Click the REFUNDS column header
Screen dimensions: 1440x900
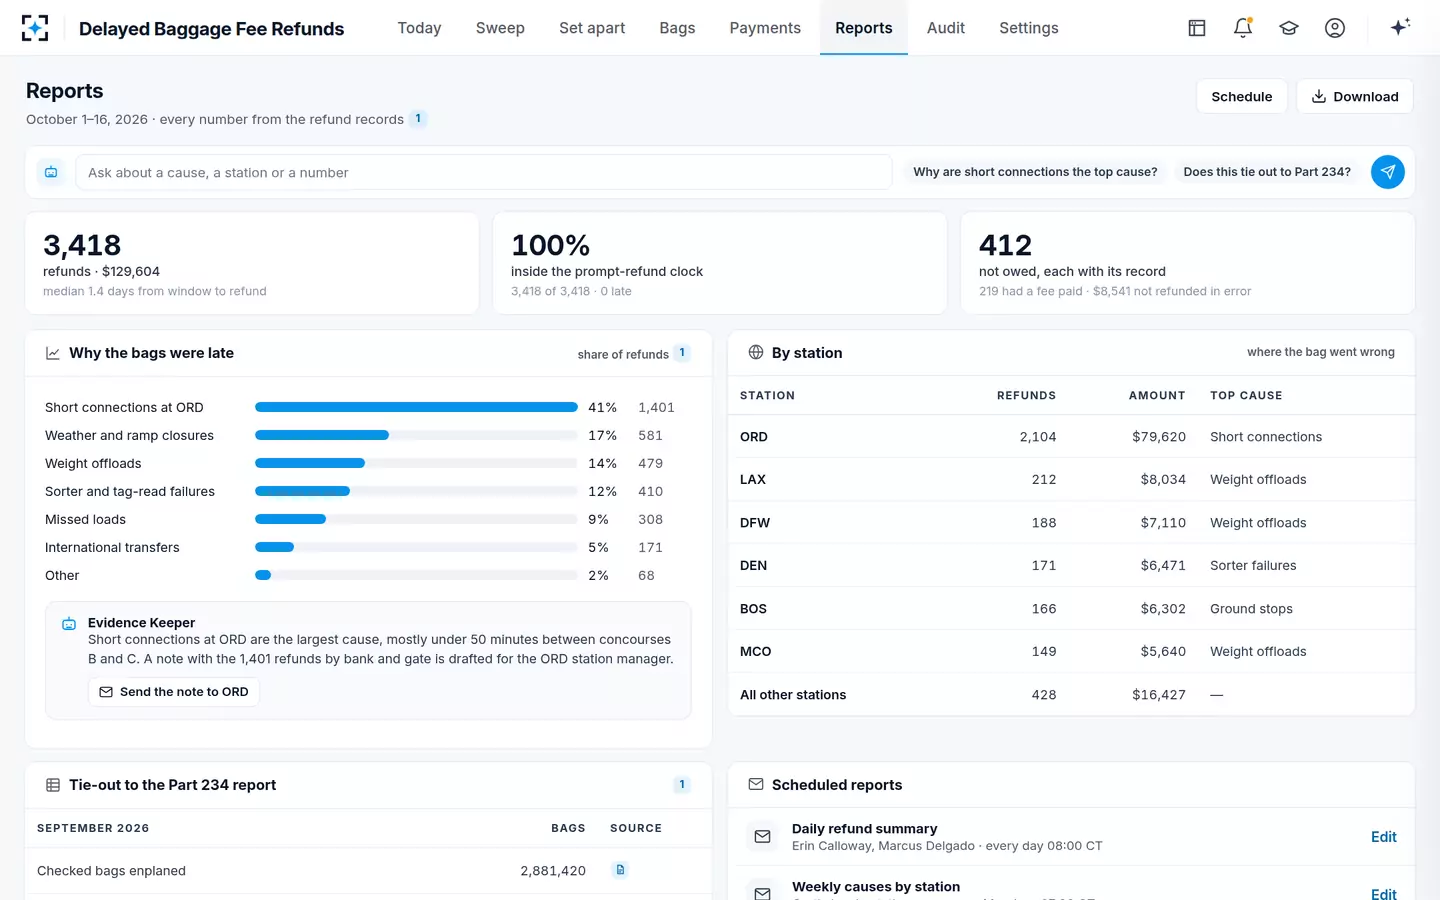pos(1026,396)
